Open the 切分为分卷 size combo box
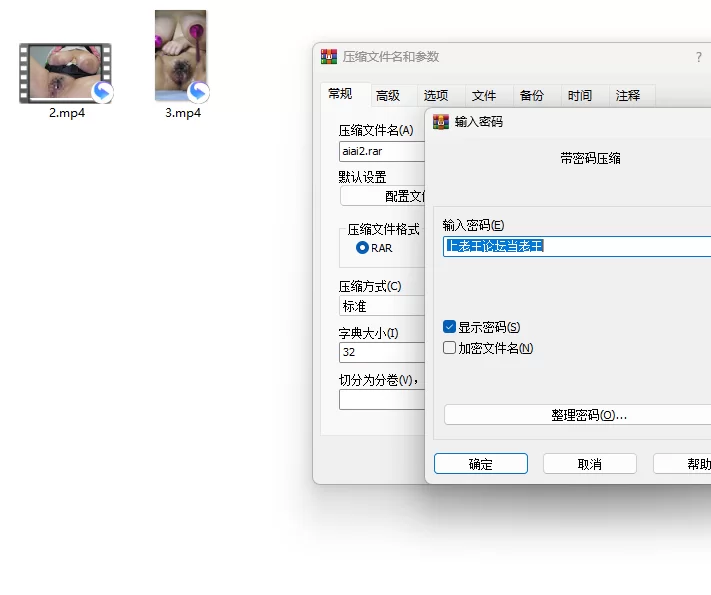The height and width of the screenshot is (595, 711). coord(382,400)
